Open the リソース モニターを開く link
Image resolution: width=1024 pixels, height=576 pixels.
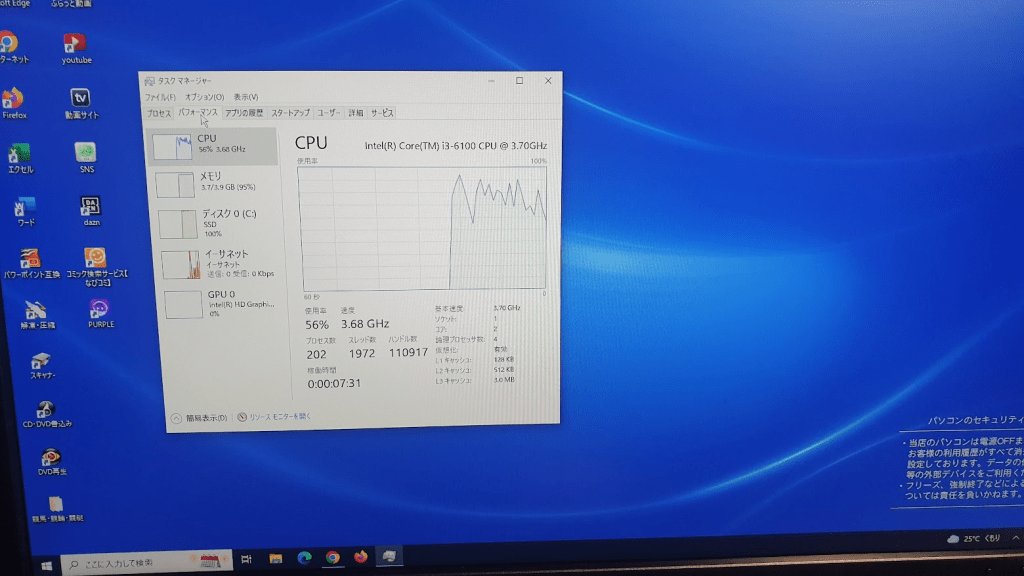point(280,416)
